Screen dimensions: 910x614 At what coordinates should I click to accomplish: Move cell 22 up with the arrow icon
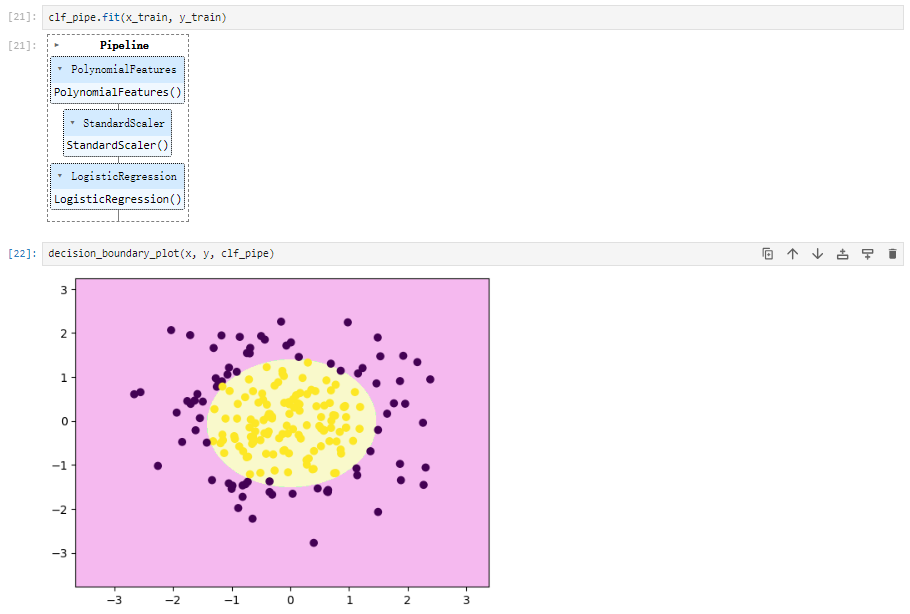point(792,254)
